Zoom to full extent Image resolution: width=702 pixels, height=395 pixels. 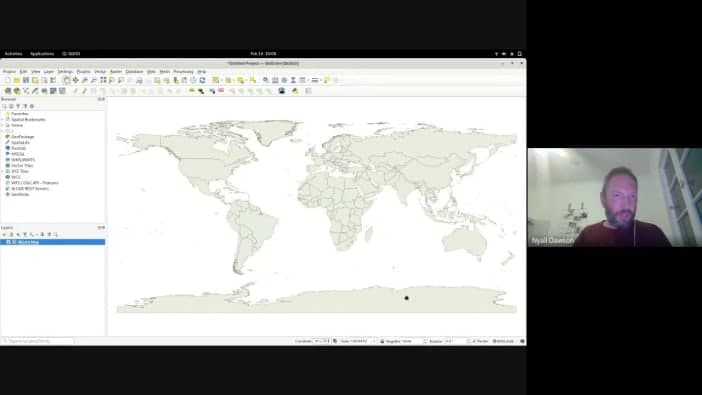(x=103, y=80)
